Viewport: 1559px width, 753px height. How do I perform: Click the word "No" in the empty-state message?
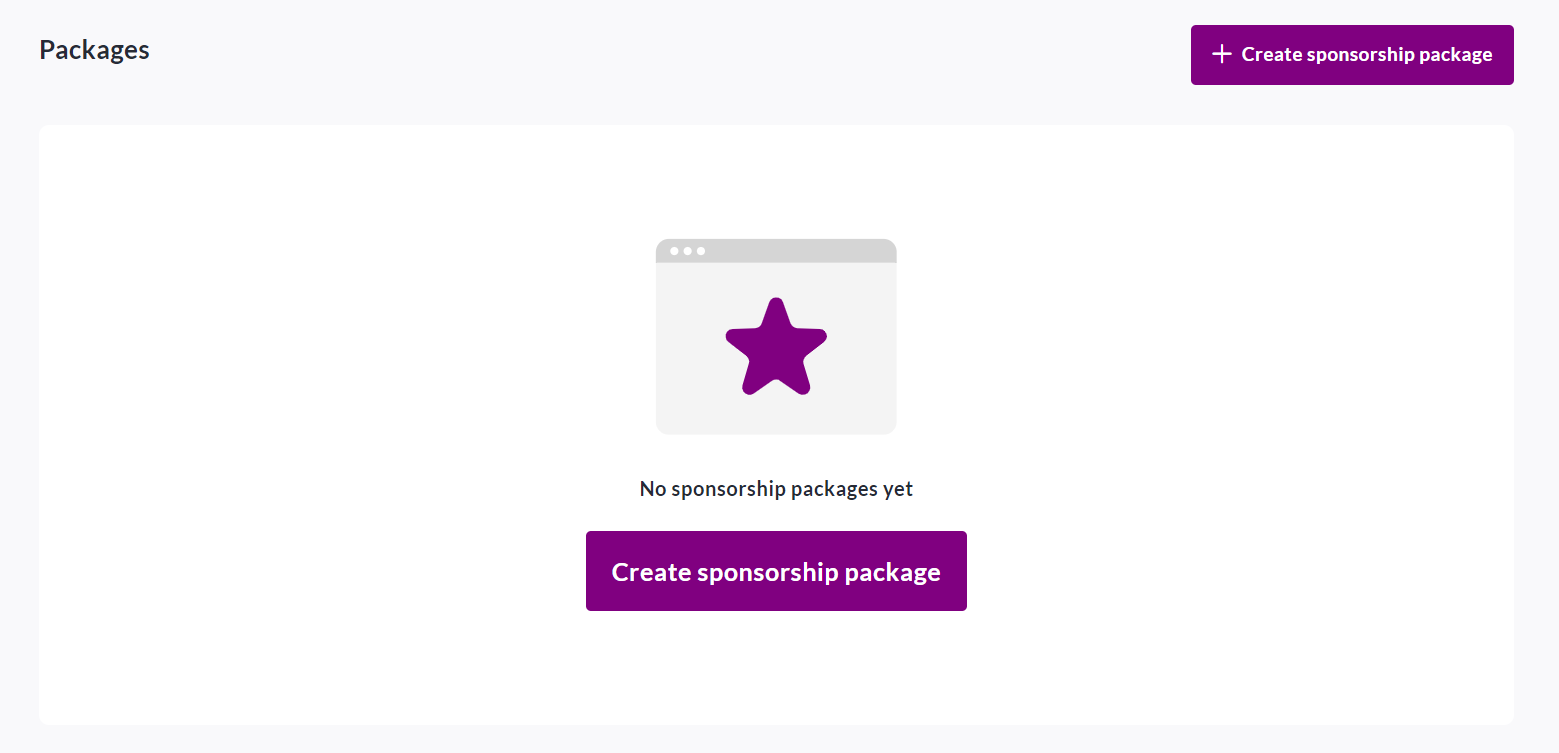point(652,489)
